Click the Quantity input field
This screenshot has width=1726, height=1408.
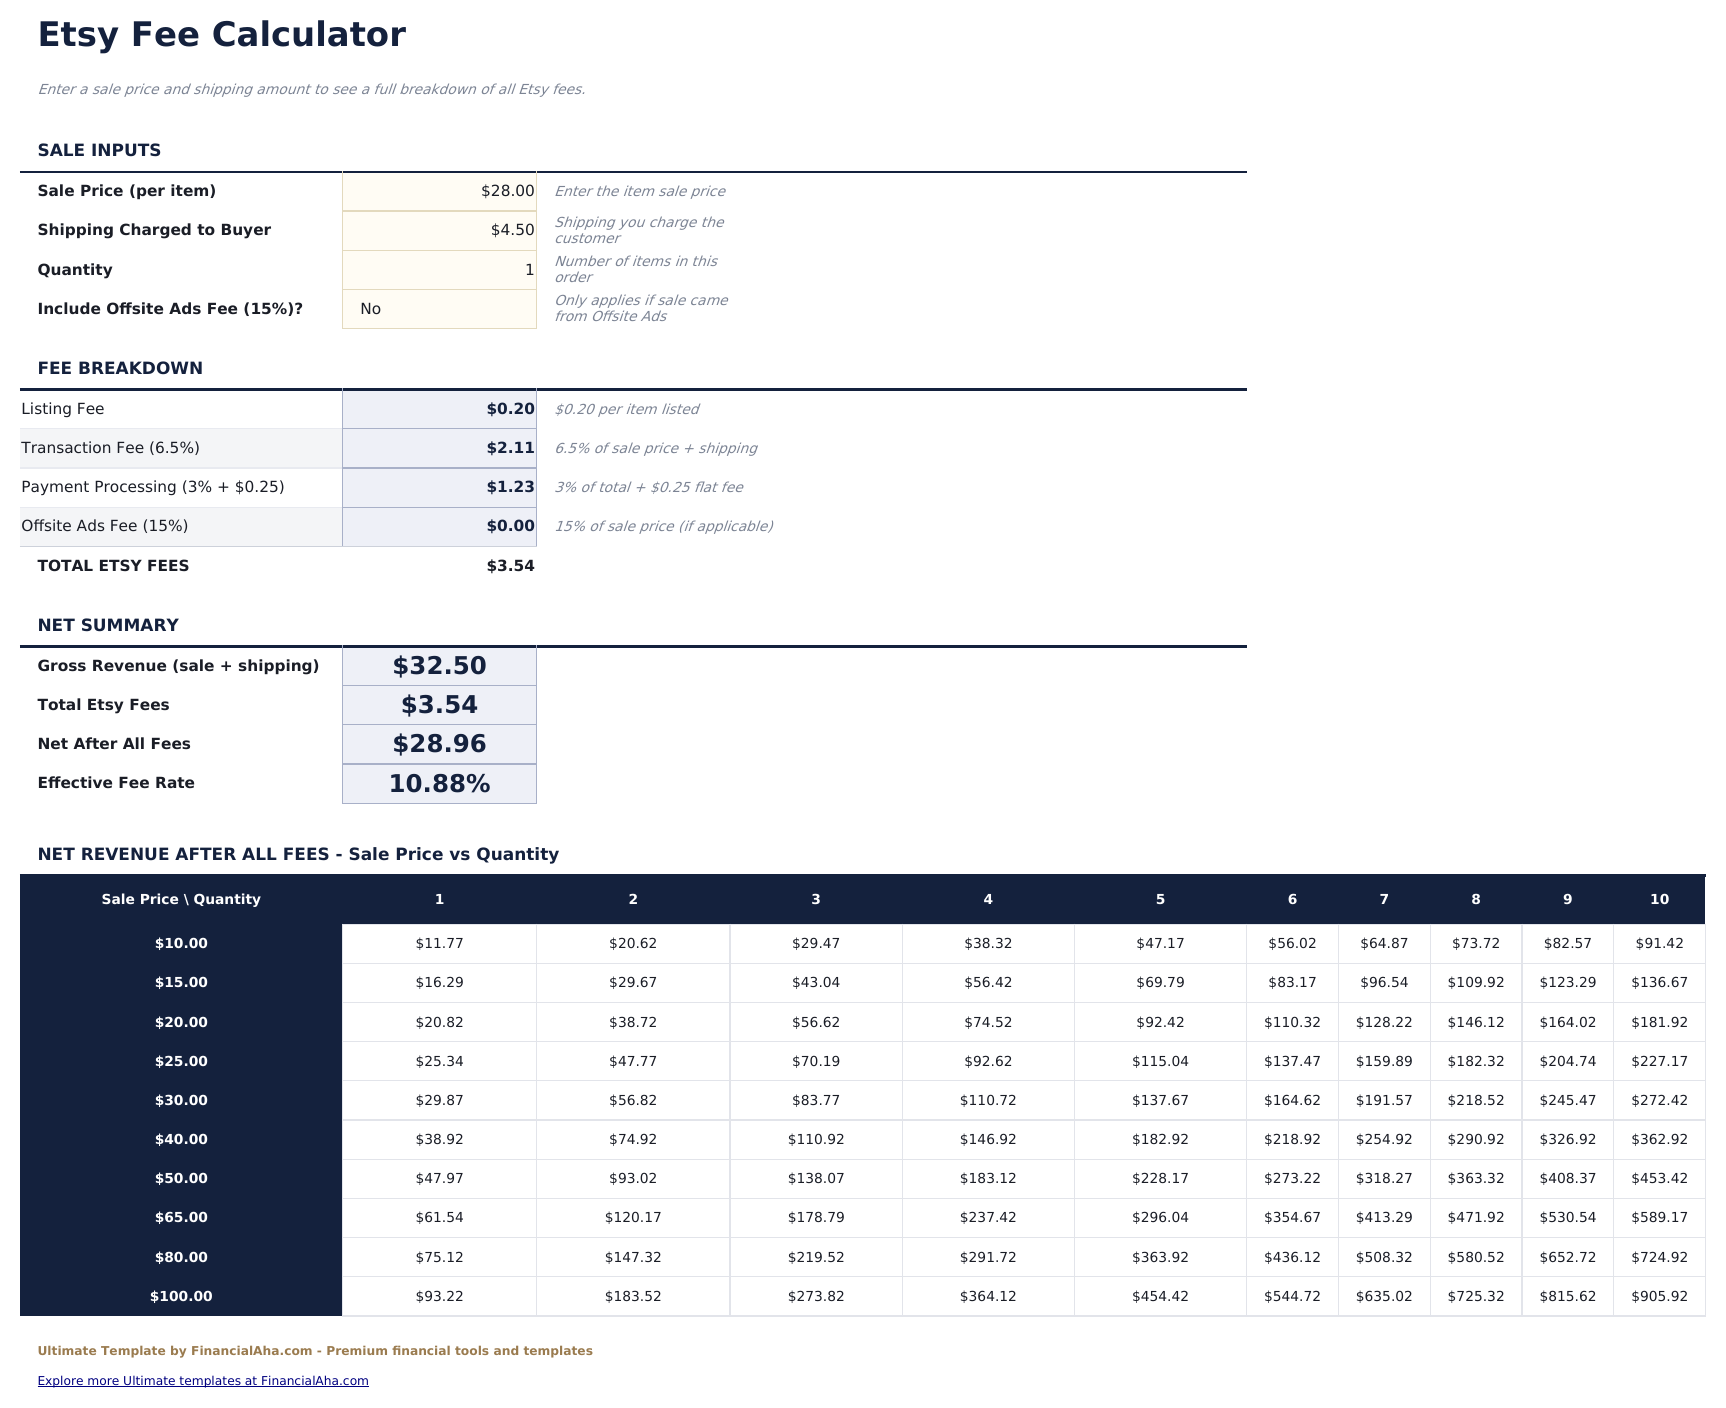click(x=438, y=269)
